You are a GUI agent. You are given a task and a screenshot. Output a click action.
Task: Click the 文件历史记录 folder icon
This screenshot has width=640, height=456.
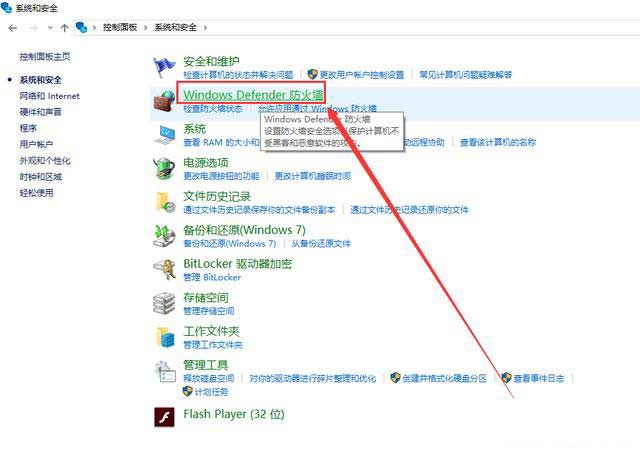pyautogui.click(x=164, y=202)
